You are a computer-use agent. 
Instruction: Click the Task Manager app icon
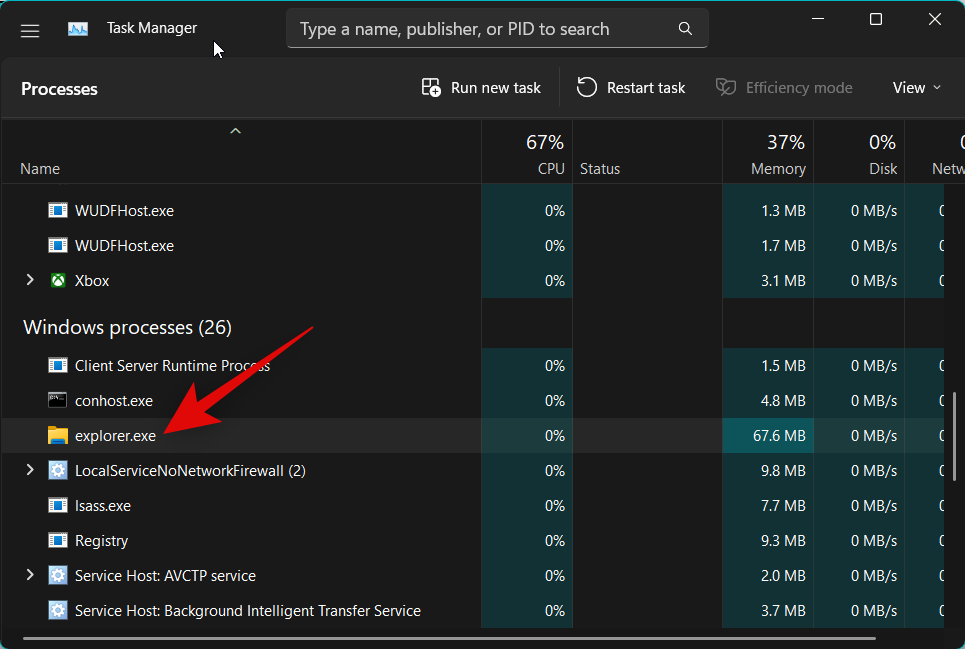click(x=78, y=29)
